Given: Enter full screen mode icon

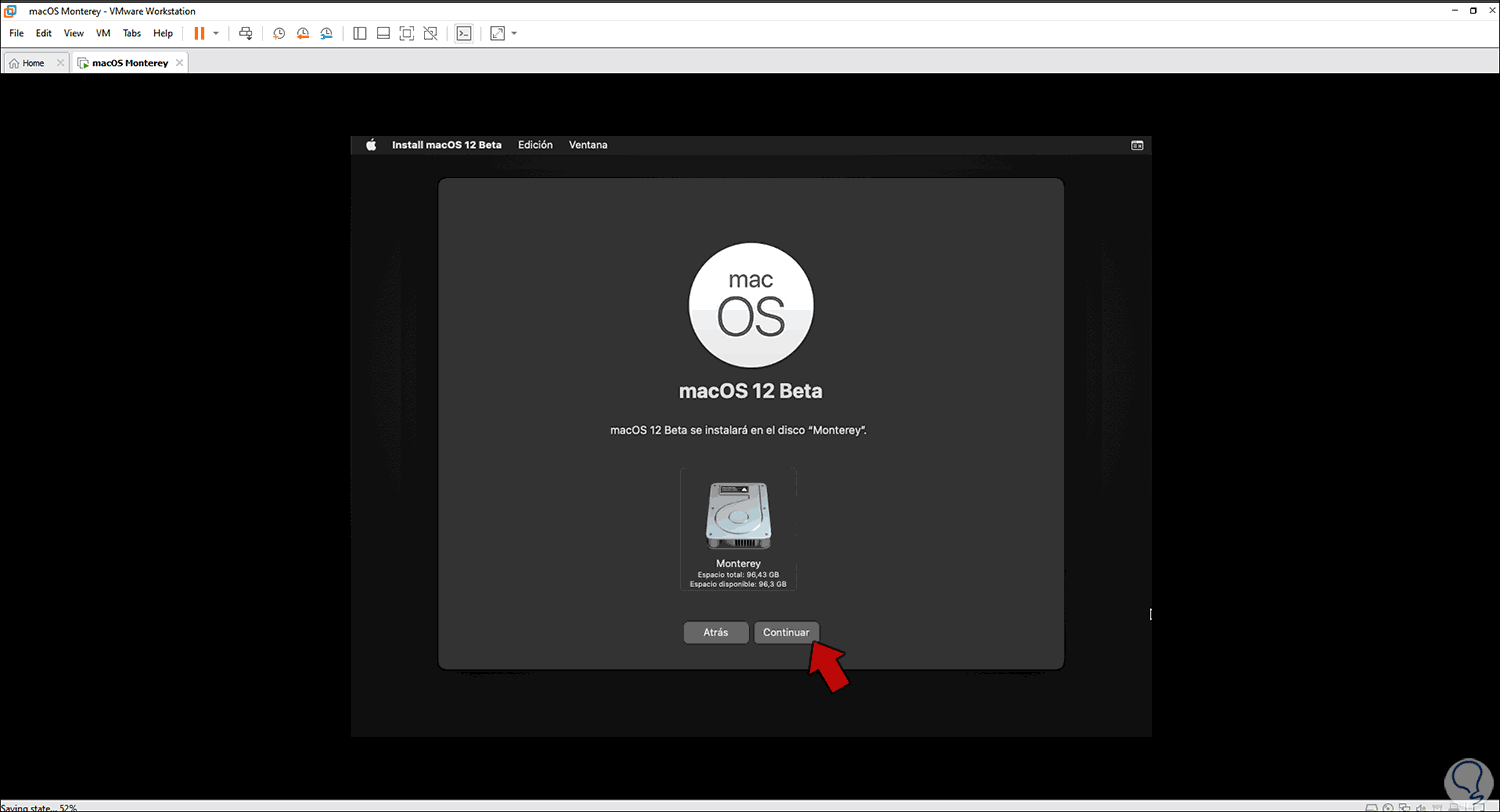Looking at the screenshot, I should pos(407,33).
